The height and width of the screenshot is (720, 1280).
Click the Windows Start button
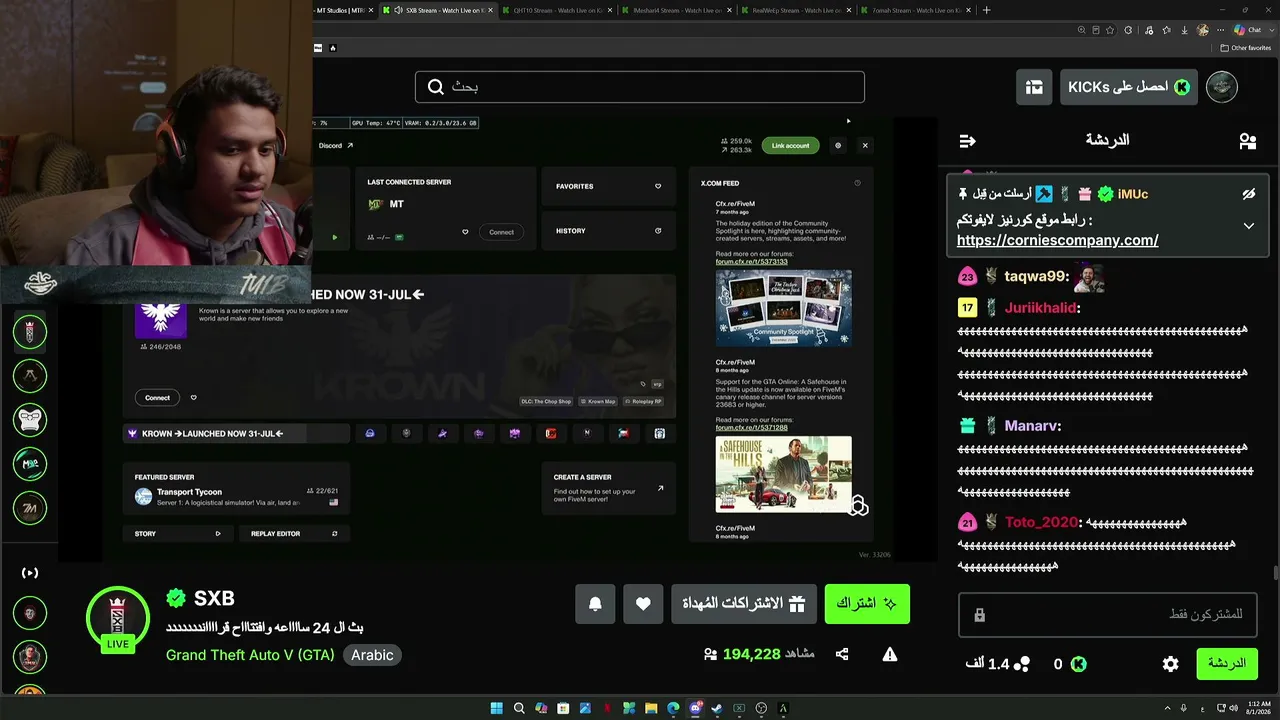(496, 709)
